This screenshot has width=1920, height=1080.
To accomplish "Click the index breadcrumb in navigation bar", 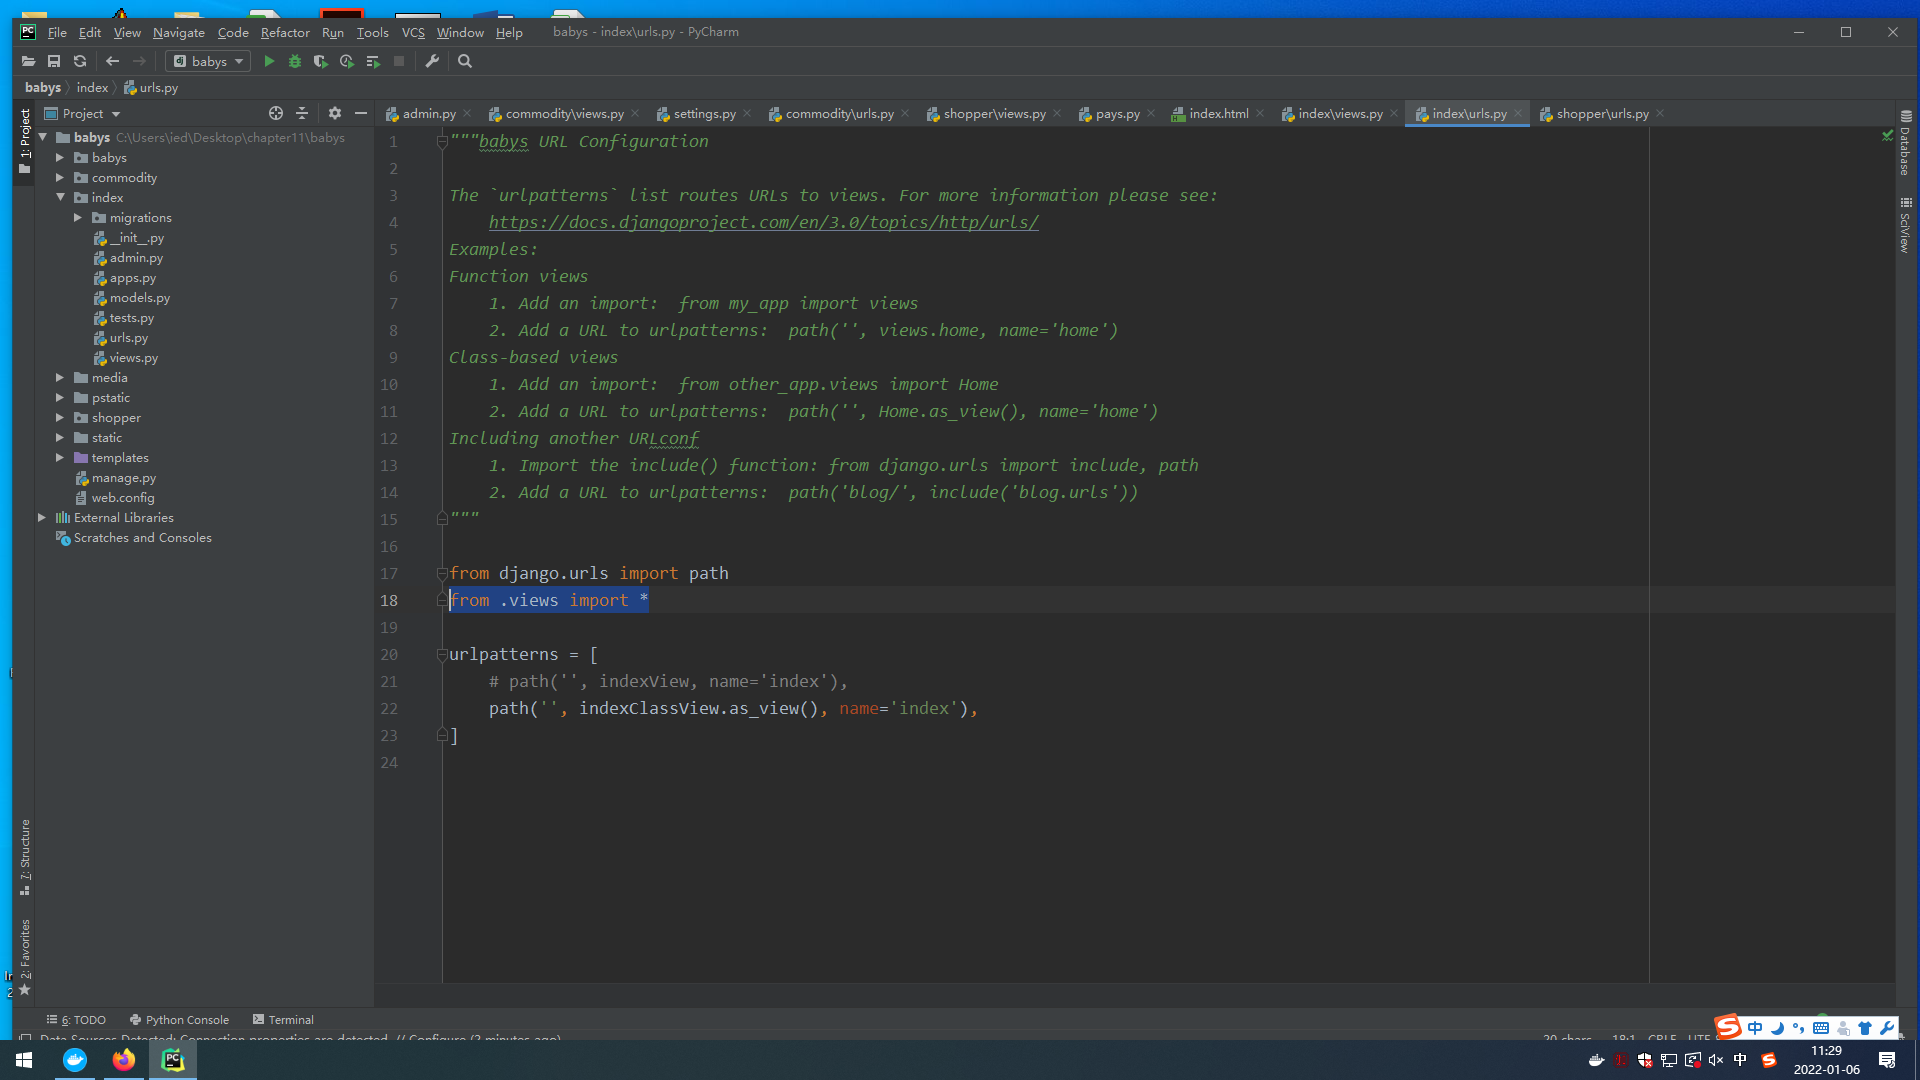I will point(92,87).
